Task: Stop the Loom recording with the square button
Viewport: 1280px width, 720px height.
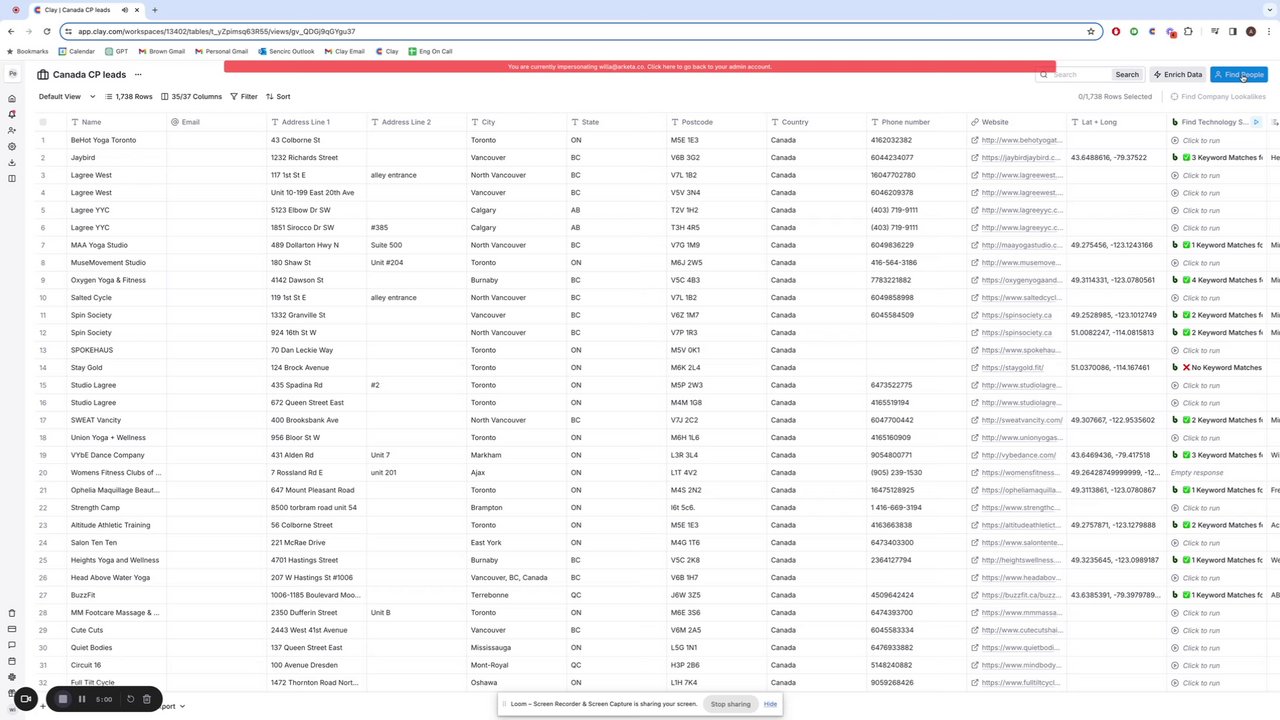Action: (62, 699)
